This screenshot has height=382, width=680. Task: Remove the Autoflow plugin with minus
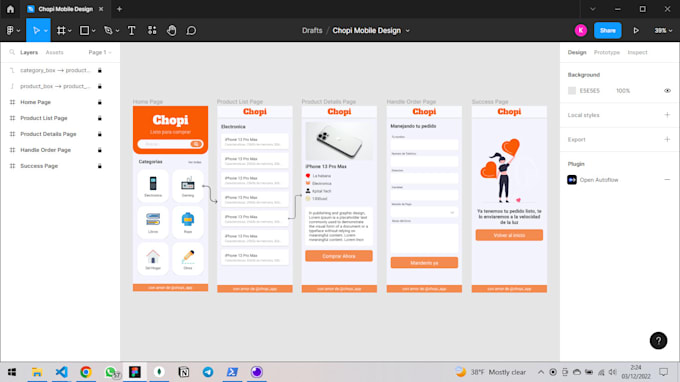667,180
